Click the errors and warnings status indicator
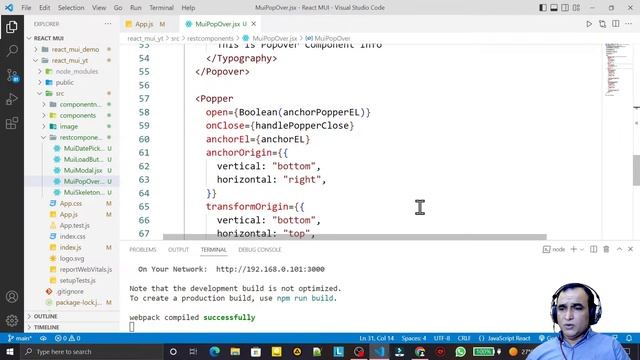The image size is (640, 360). pos(67,338)
